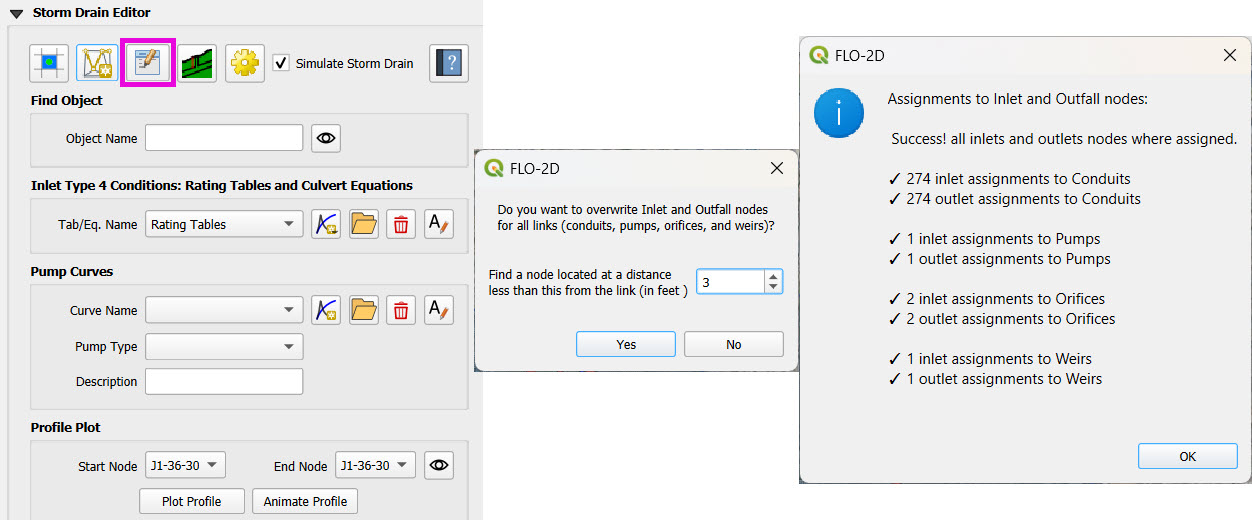The height and width of the screenshot is (520, 1252).
Task: Collapse the Storm Drain Editor panel
Action: 16,13
